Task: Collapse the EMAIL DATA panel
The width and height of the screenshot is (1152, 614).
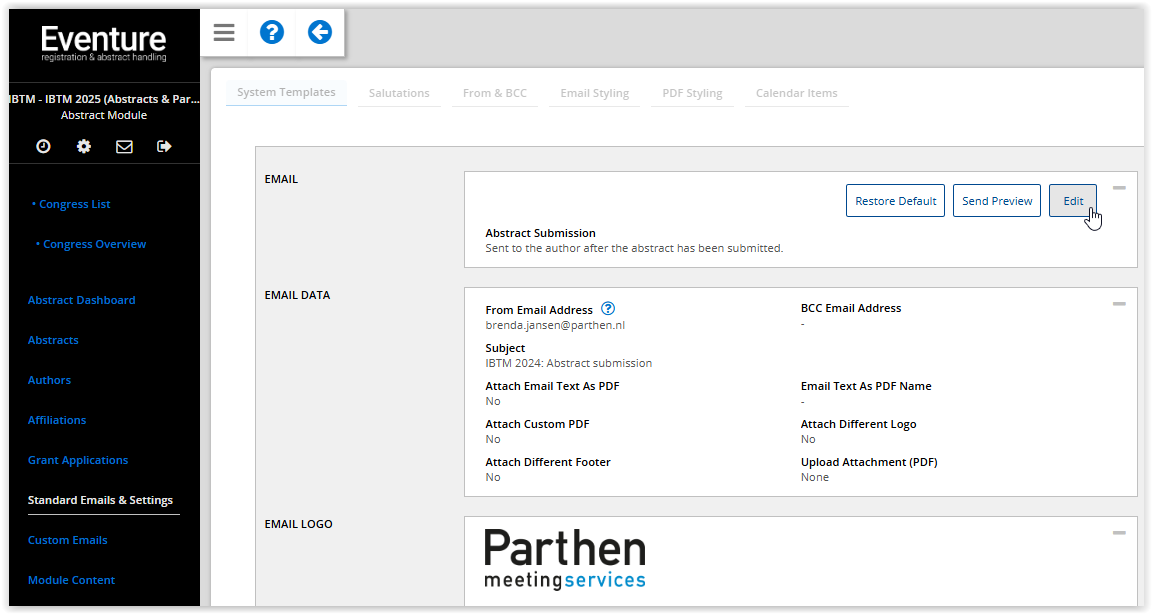Action: (1119, 304)
